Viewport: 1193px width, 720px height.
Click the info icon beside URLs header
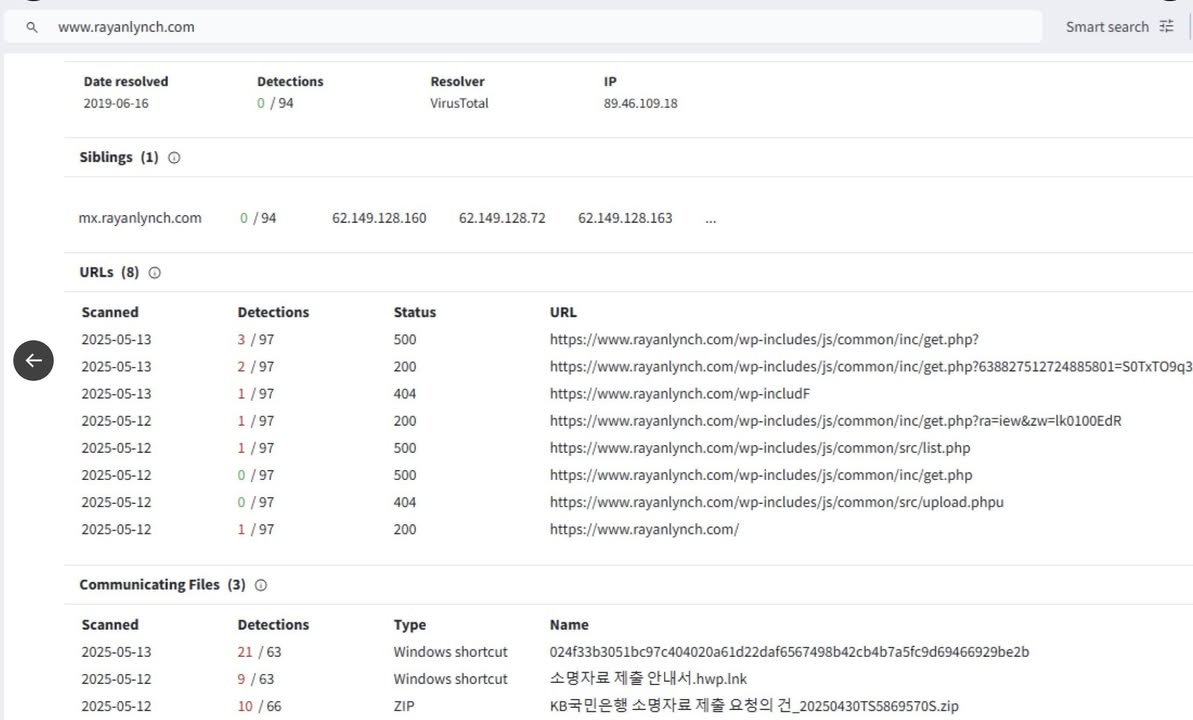click(x=154, y=272)
